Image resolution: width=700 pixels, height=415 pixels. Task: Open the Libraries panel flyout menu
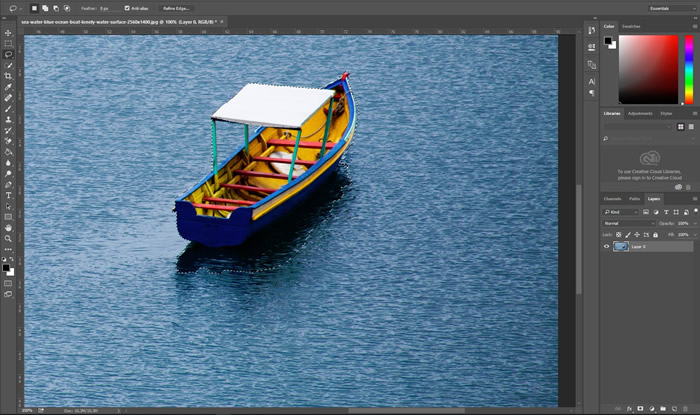coord(695,113)
